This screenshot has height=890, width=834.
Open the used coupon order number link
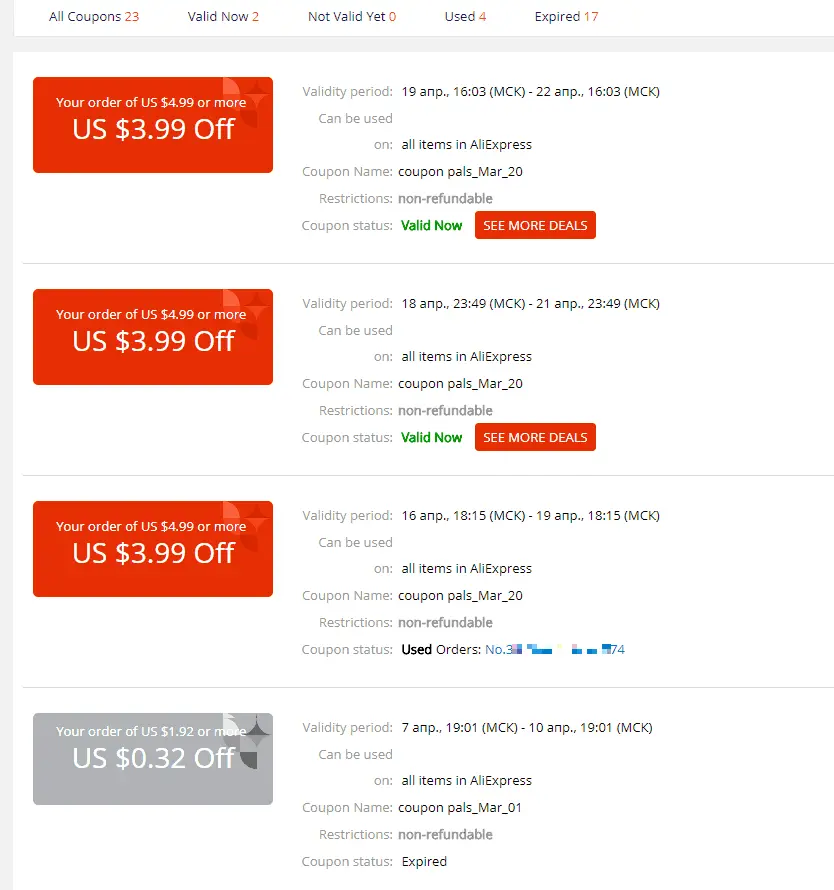tap(555, 649)
